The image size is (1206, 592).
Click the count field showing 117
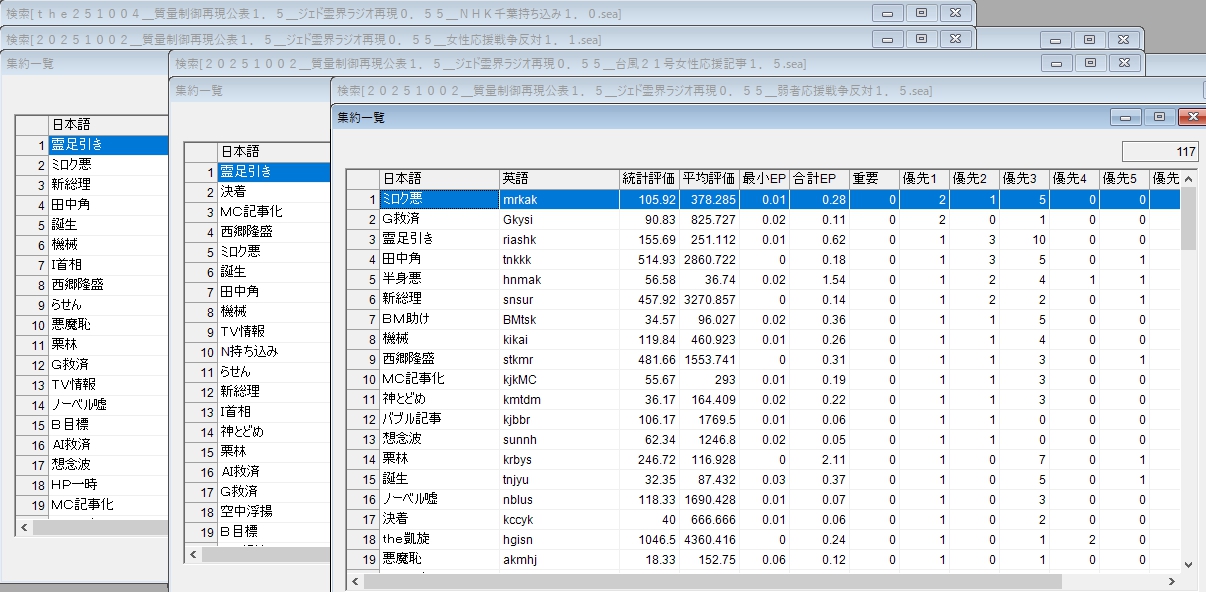[1160, 152]
